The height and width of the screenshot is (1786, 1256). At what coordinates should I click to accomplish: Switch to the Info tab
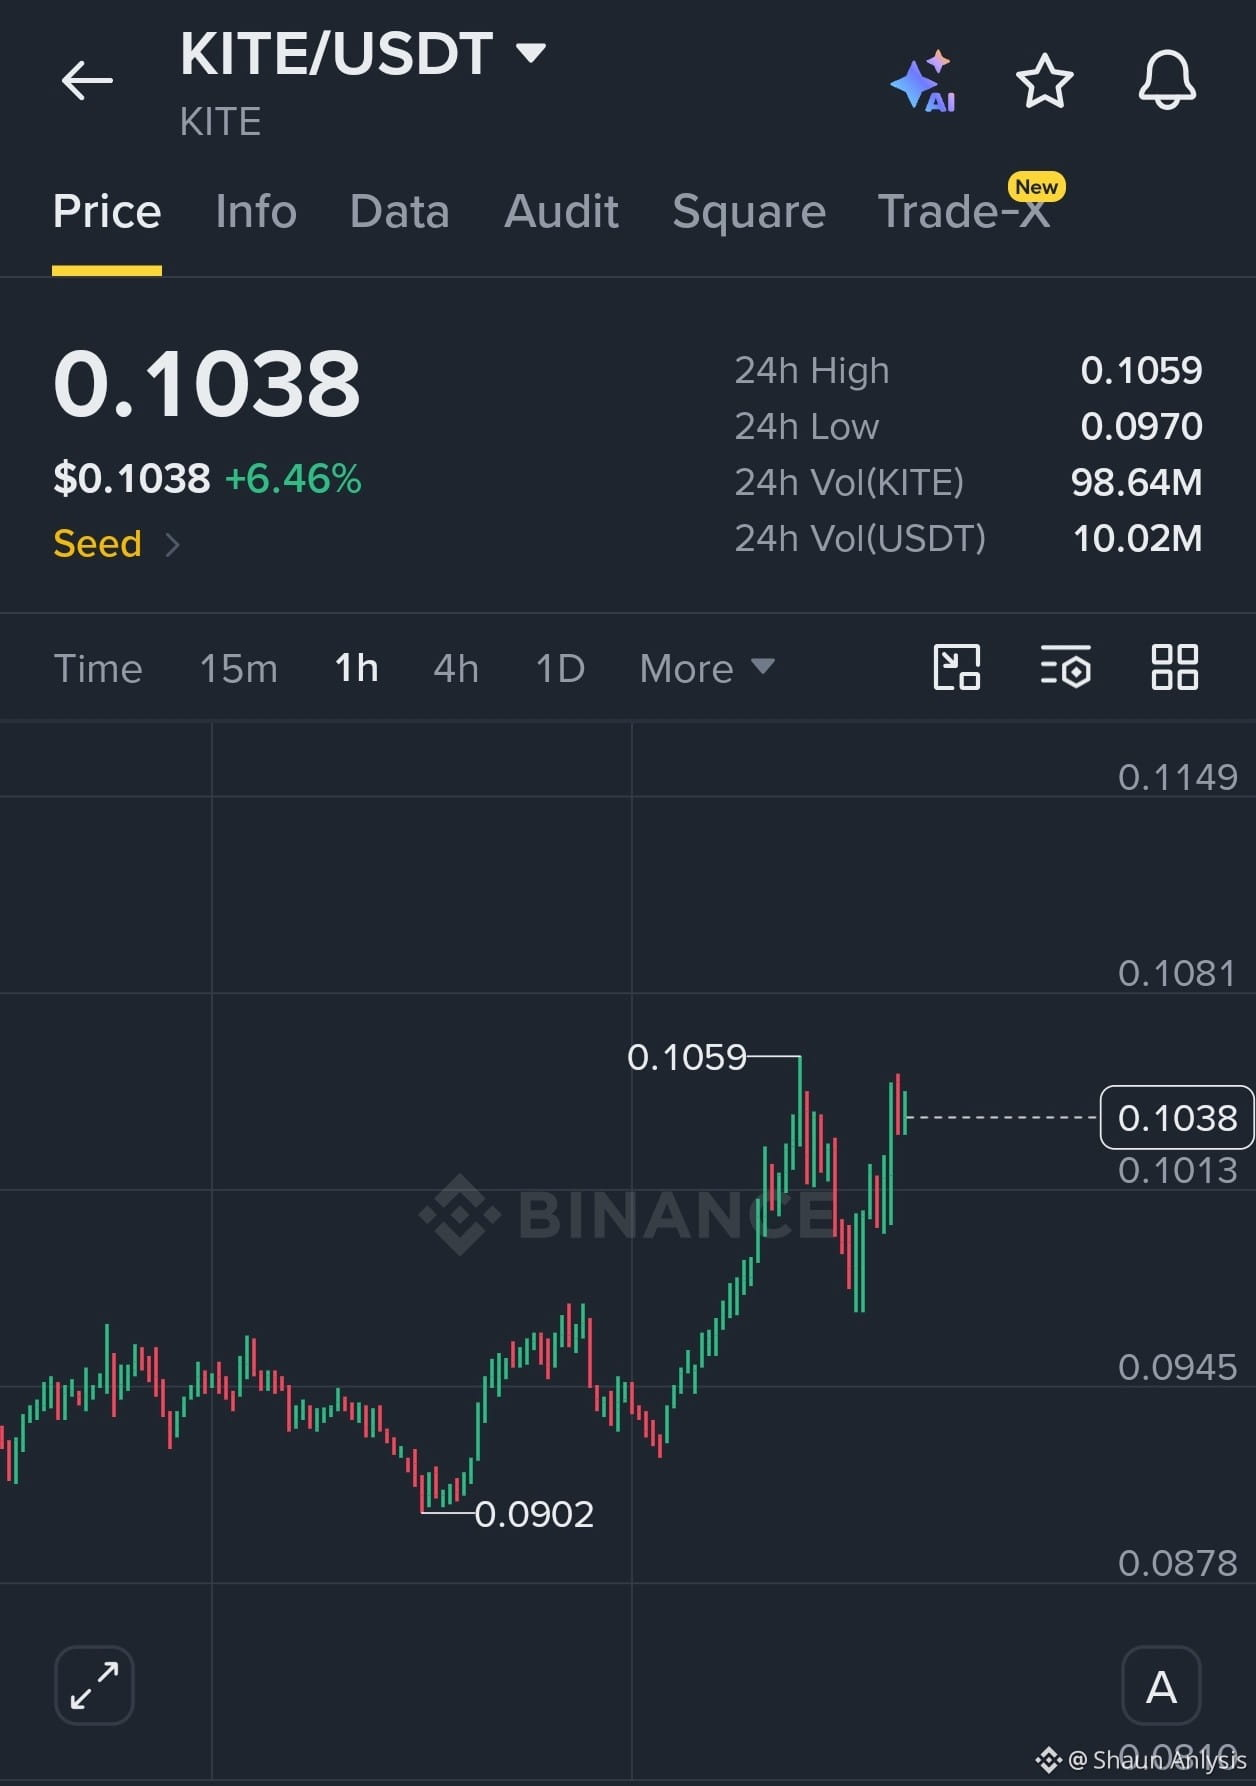point(256,212)
